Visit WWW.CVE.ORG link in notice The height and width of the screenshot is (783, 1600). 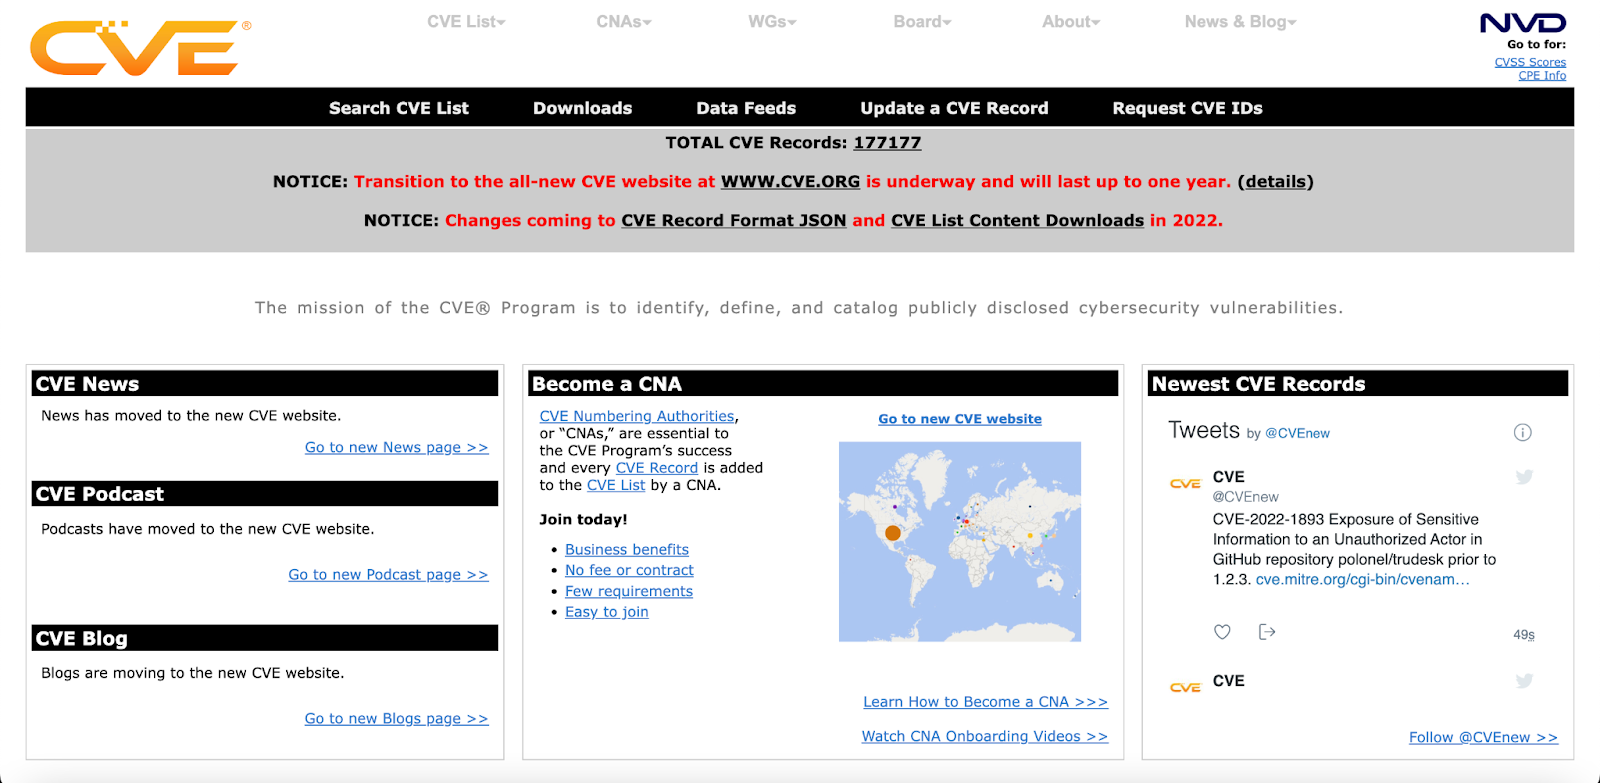(790, 182)
